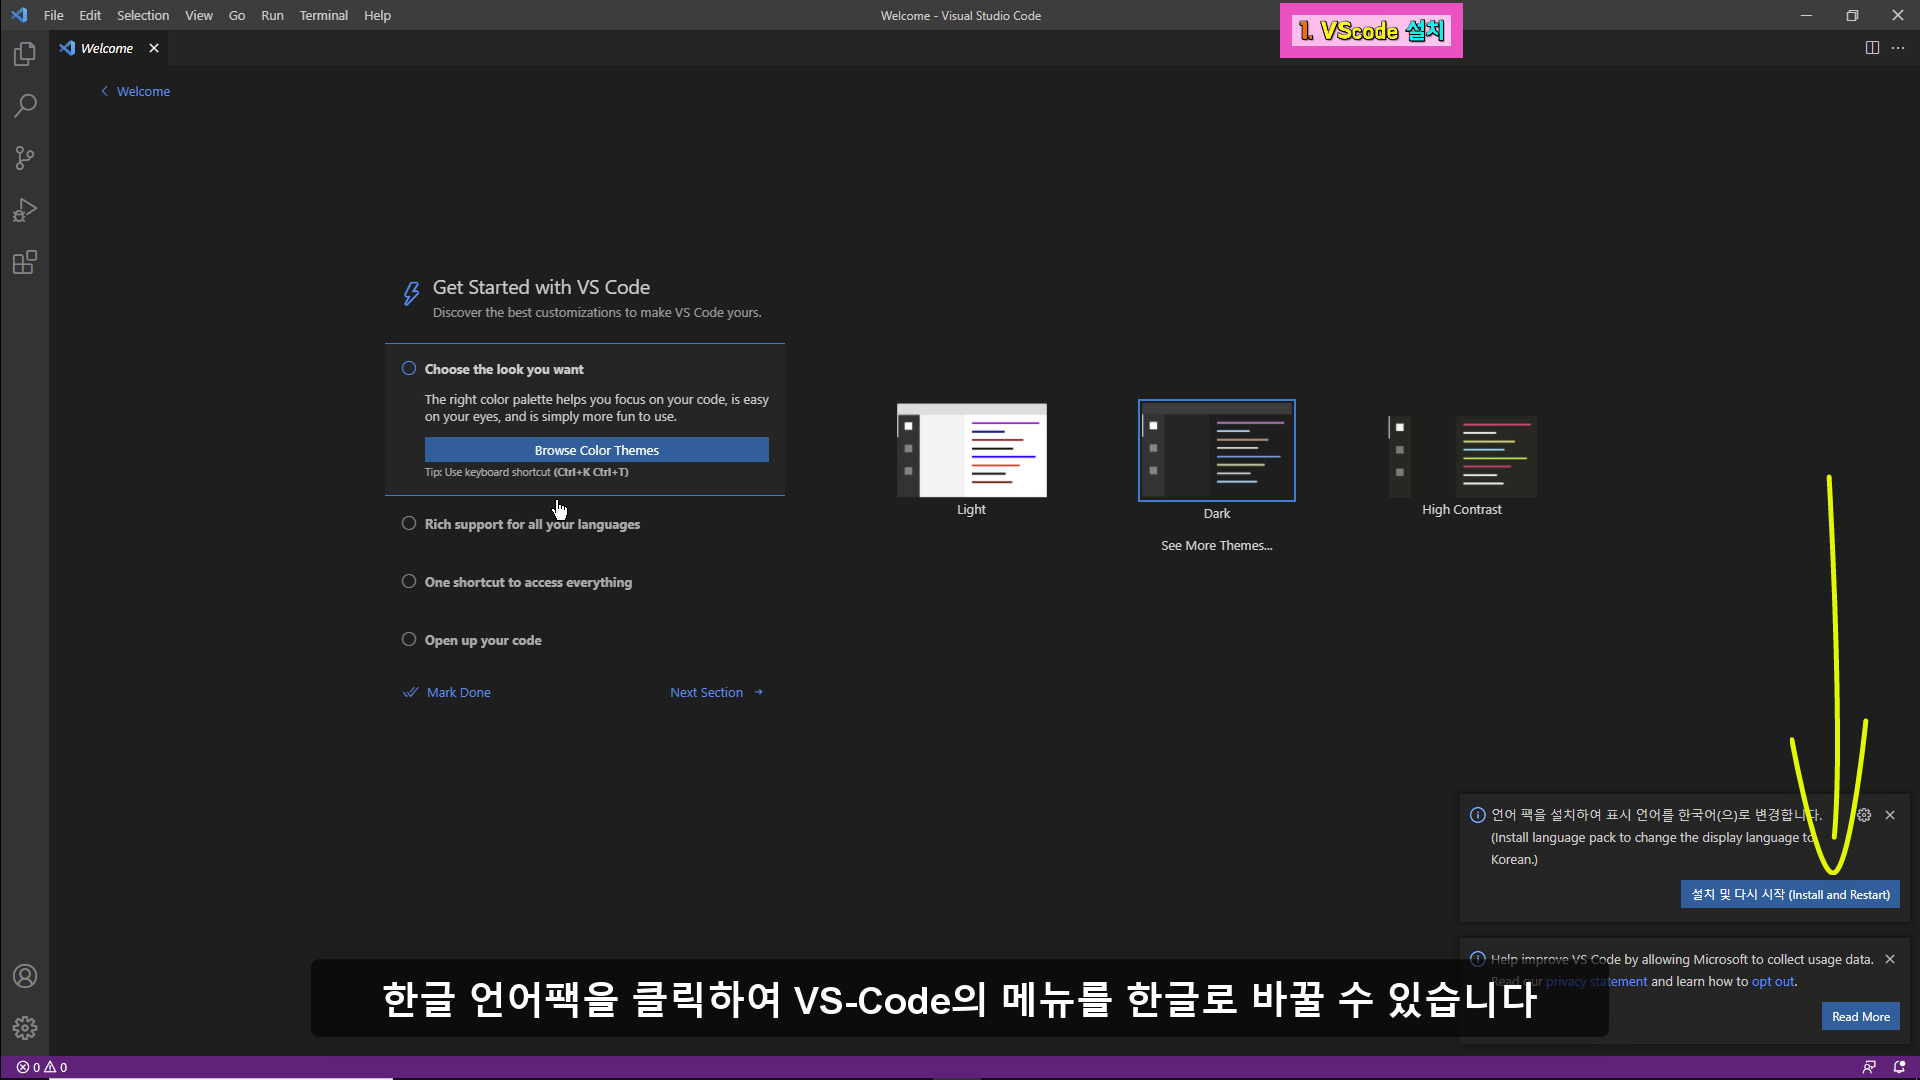Go back using the Welcome chevron

[105, 91]
